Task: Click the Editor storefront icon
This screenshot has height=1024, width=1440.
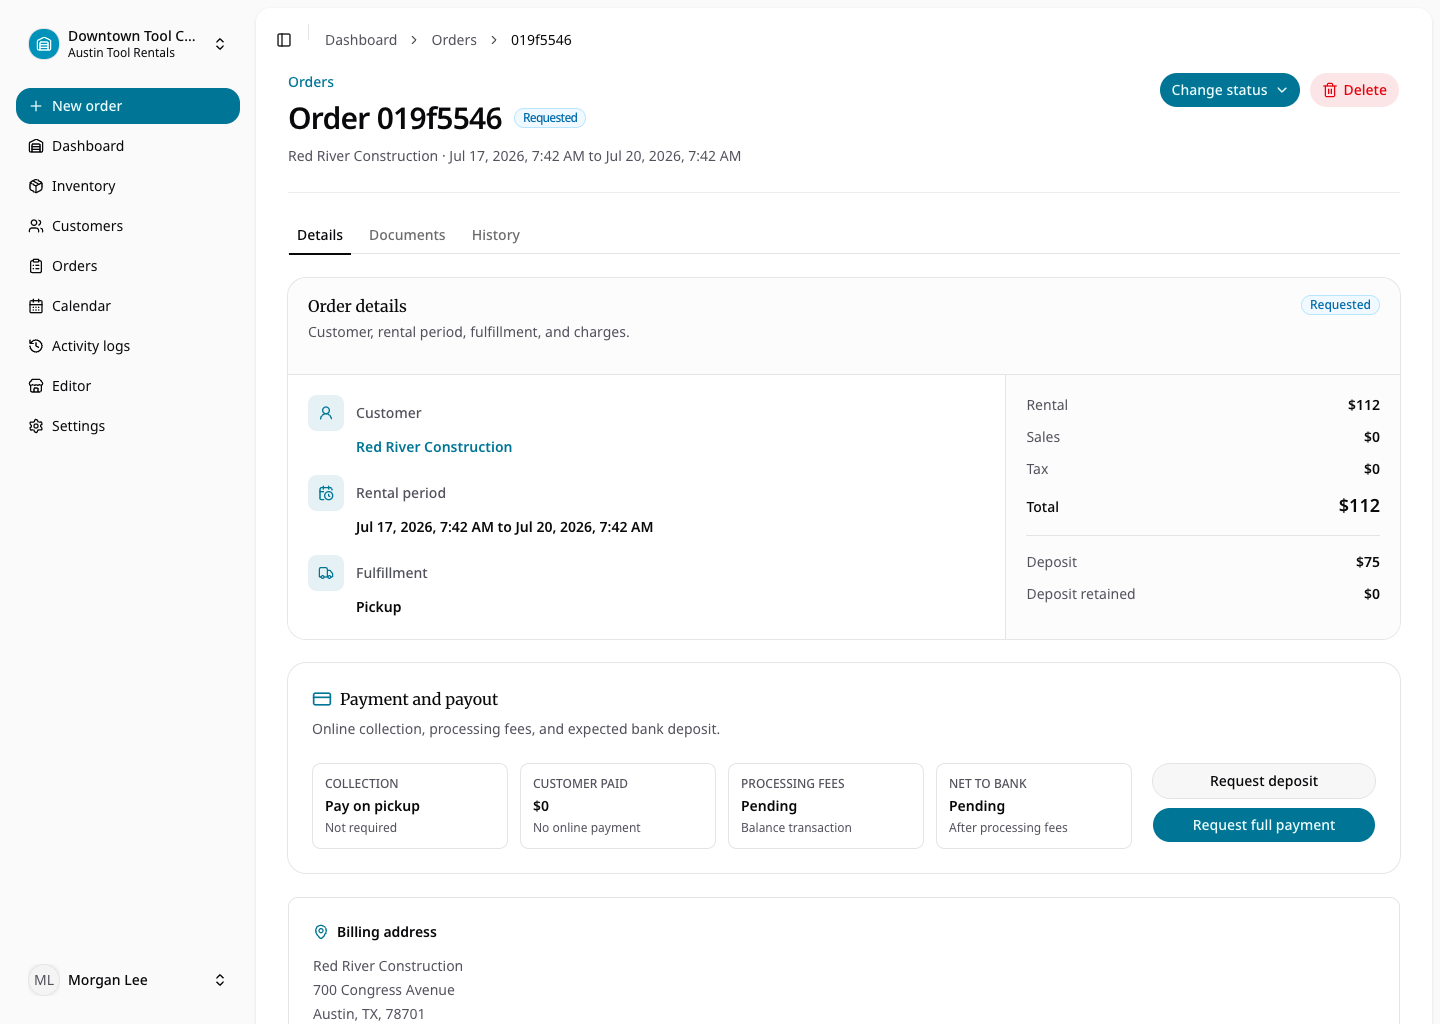Action: tap(36, 386)
